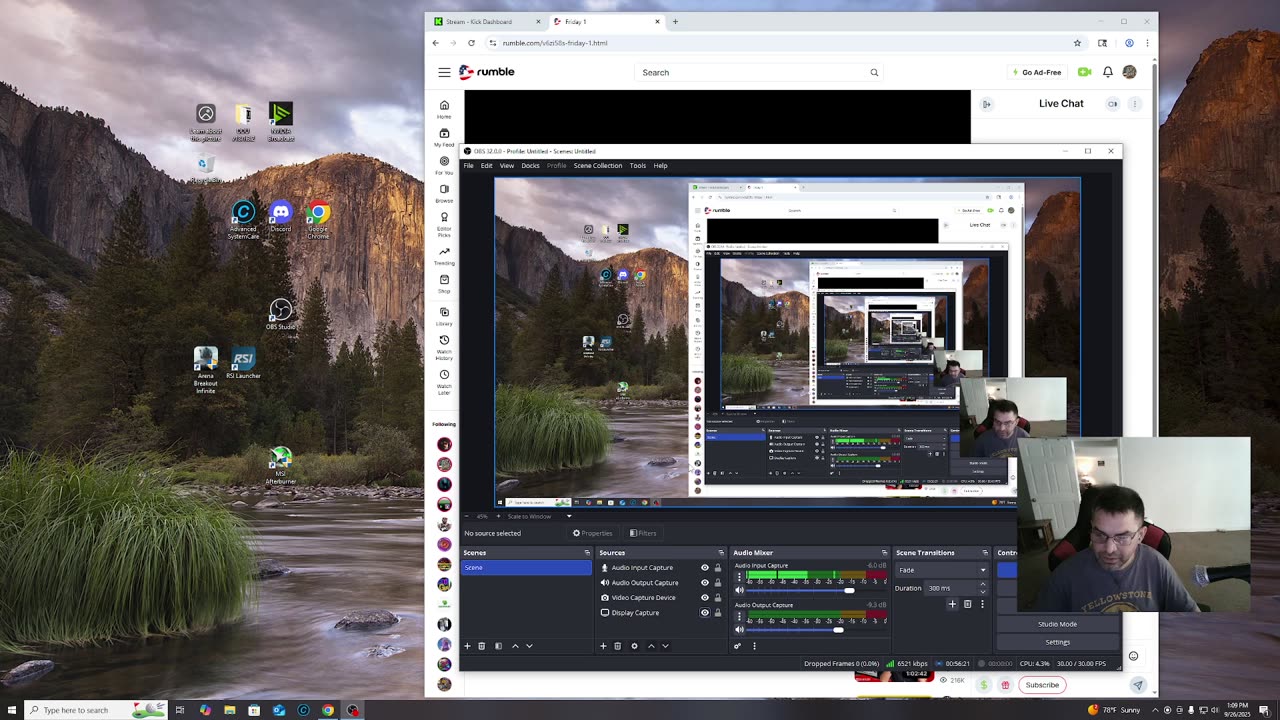The image size is (1280, 720).
Task: Add a new scene in OBS Scenes dock
Action: point(467,646)
